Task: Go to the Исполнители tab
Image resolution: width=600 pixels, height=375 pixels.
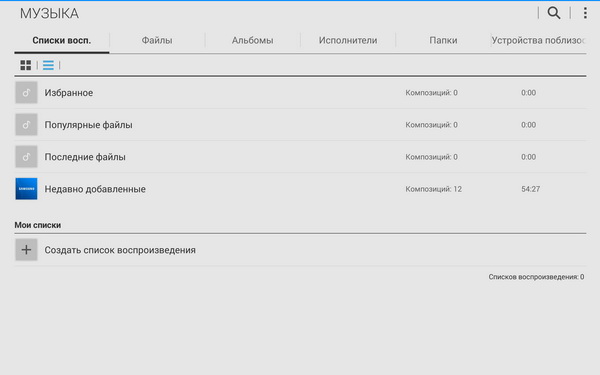Action: click(x=348, y=41)
